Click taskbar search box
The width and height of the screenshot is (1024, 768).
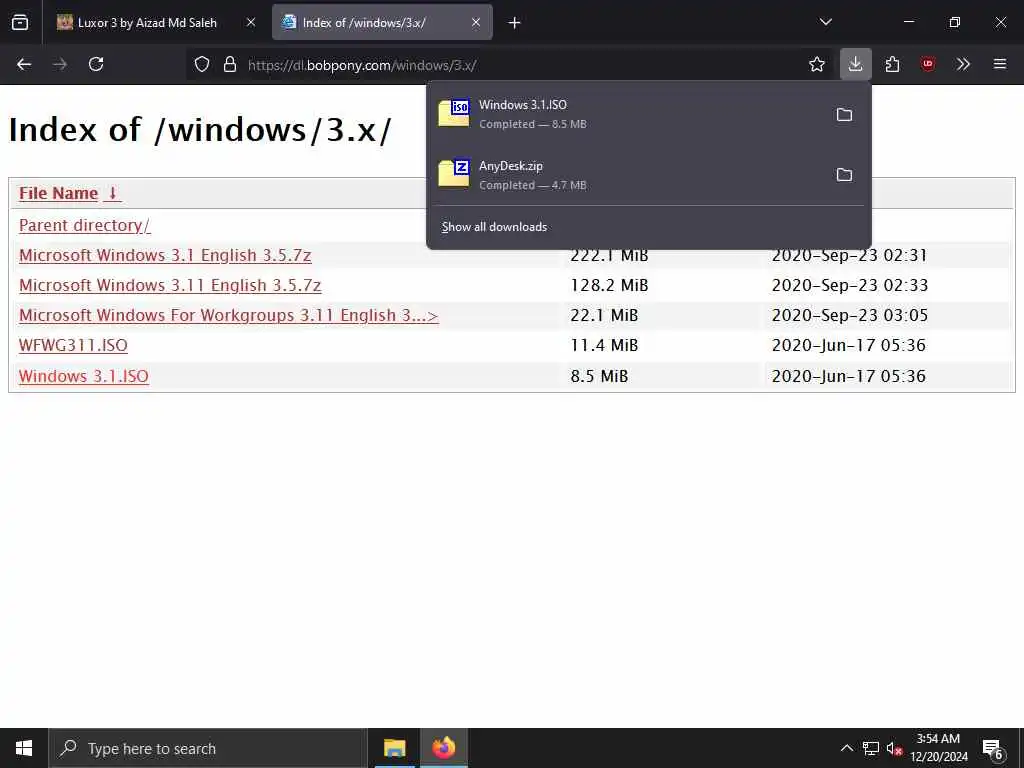click(x=208, y=748)
